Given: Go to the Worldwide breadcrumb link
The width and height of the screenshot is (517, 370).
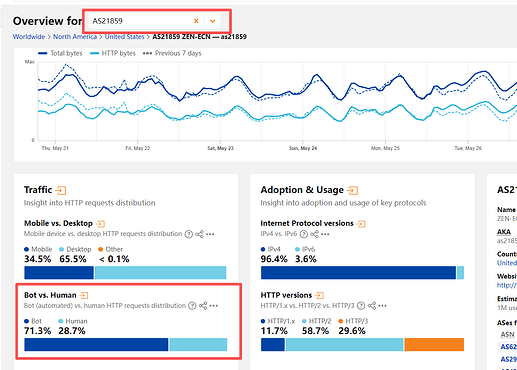Looking at the screenshot, I should (29, 37).
